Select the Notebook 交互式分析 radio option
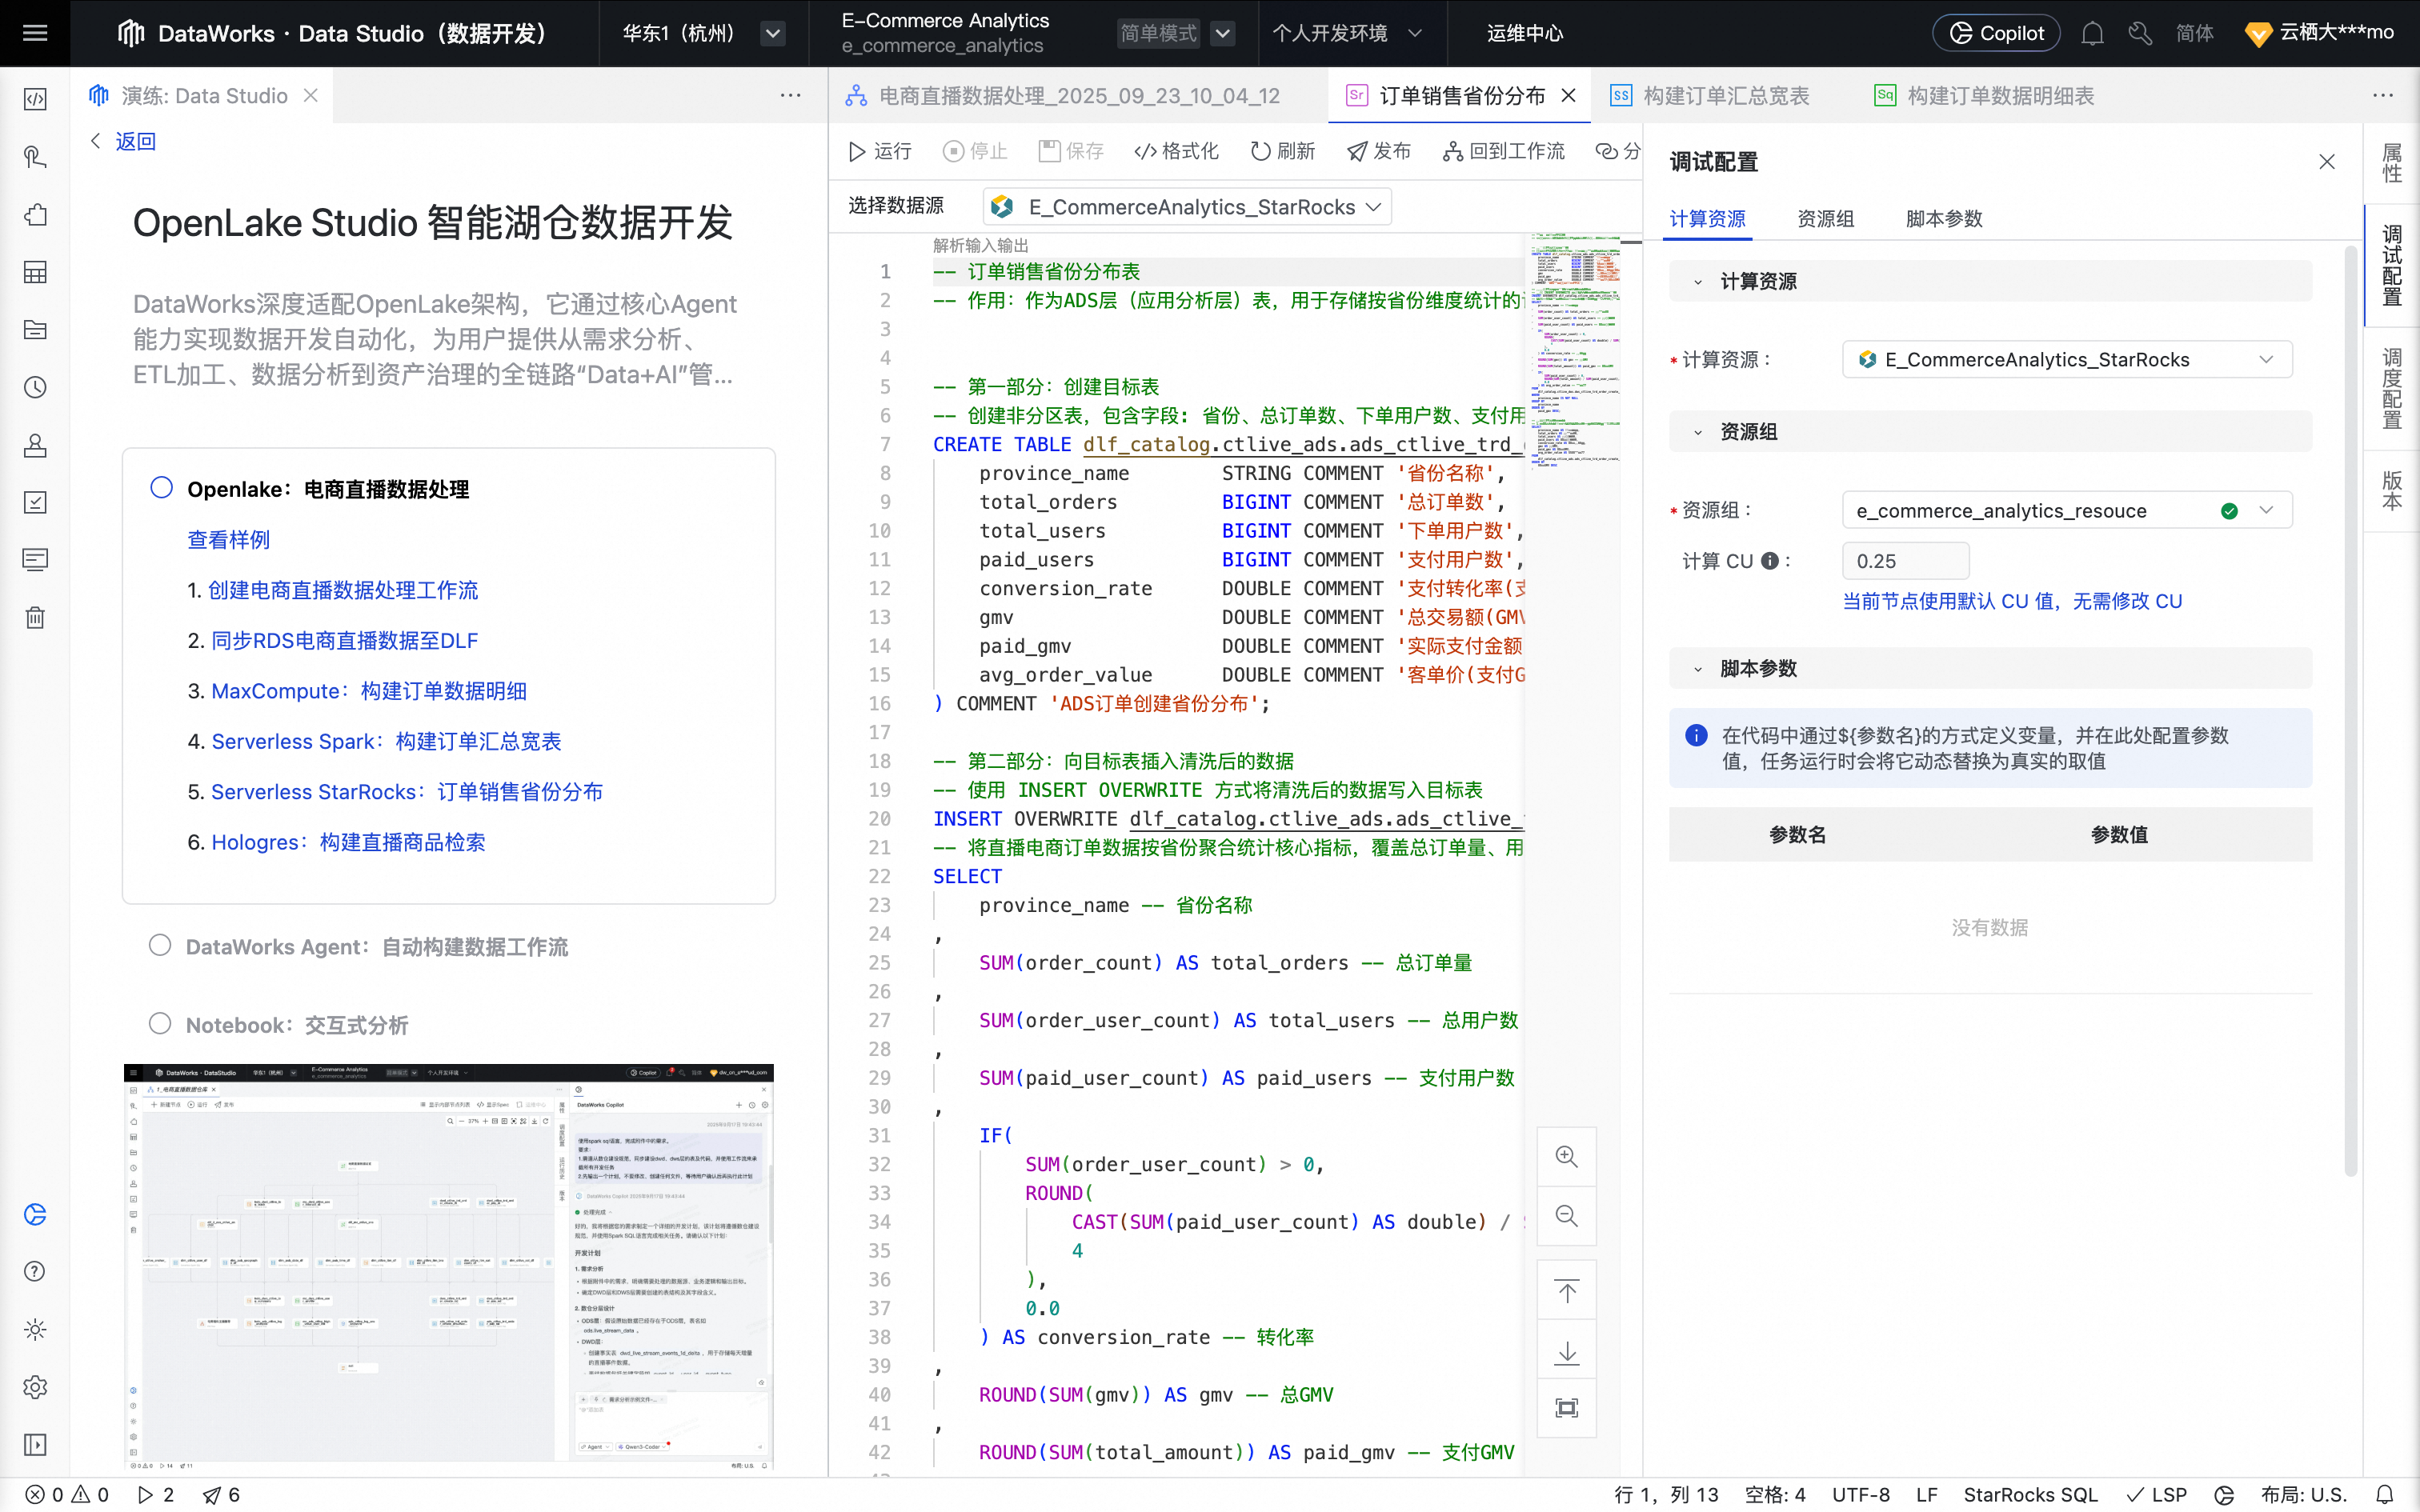The width and height of the screenshot is (2420, 1512). click(x=160, y=1023)
